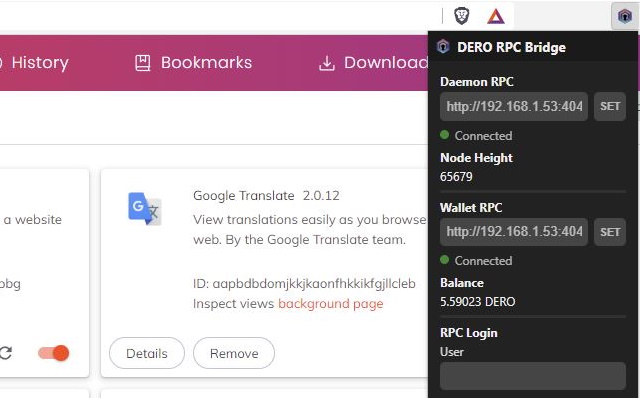Remove the Google Translate extension
Viewport: 640px width, 400px height.
233,353
